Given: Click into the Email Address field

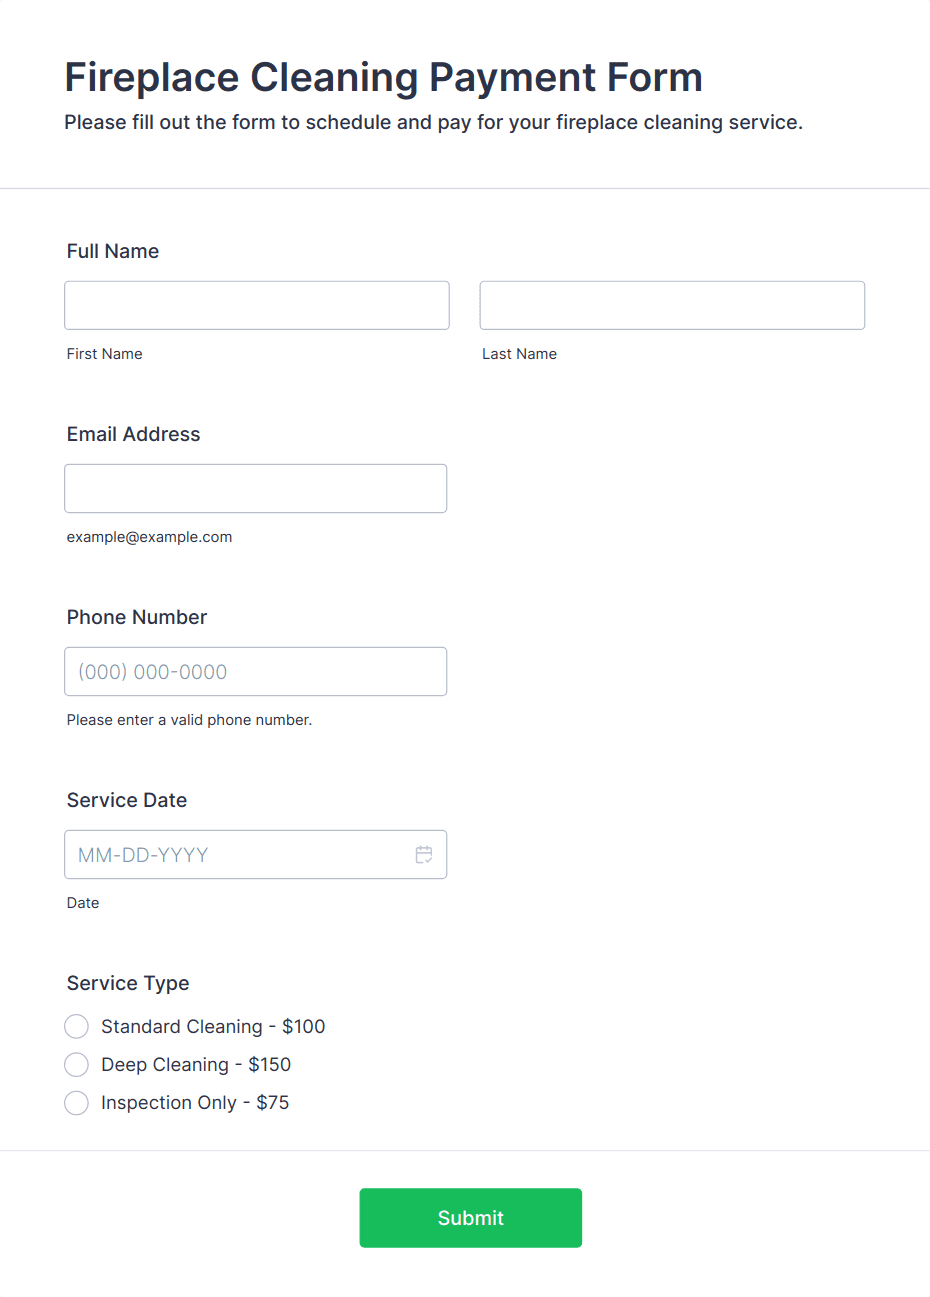Looking at the screenshot, I should click(x=256, y=488).
